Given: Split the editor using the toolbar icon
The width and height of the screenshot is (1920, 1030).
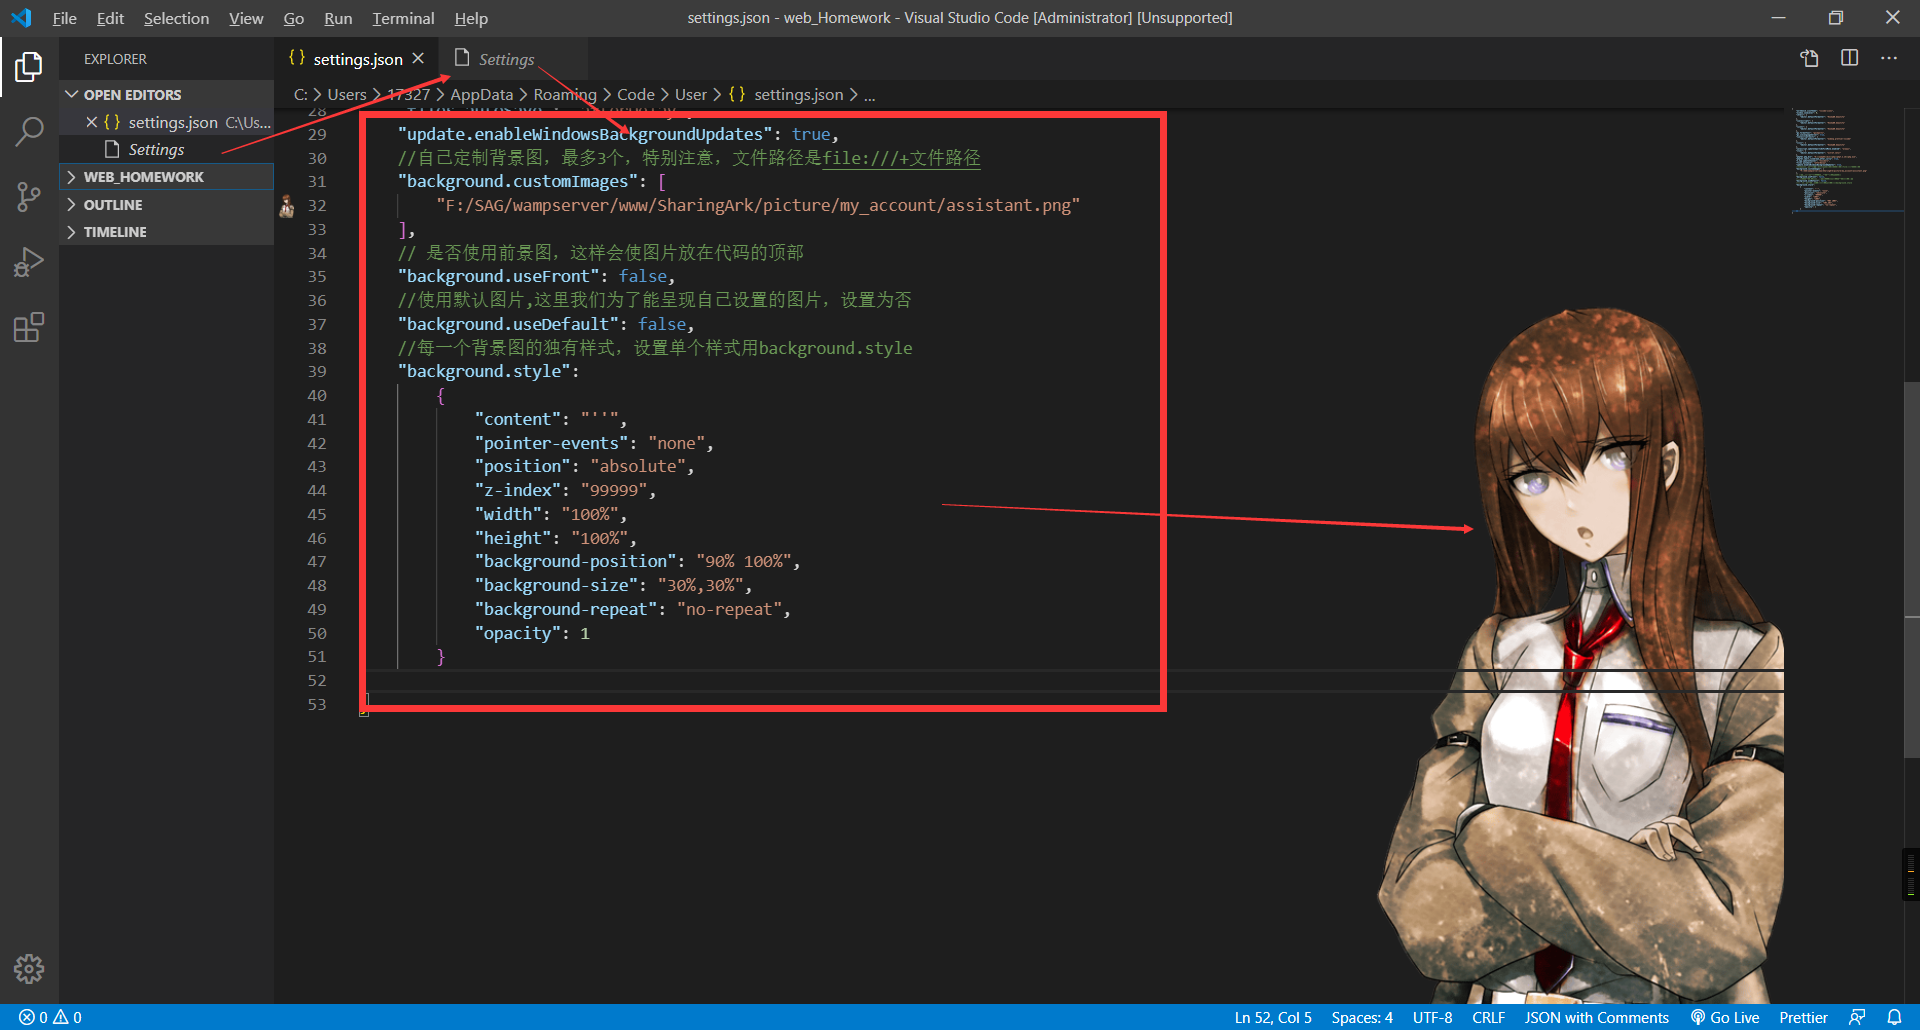Looking at the screenshot, I should tap(1850, 58).
